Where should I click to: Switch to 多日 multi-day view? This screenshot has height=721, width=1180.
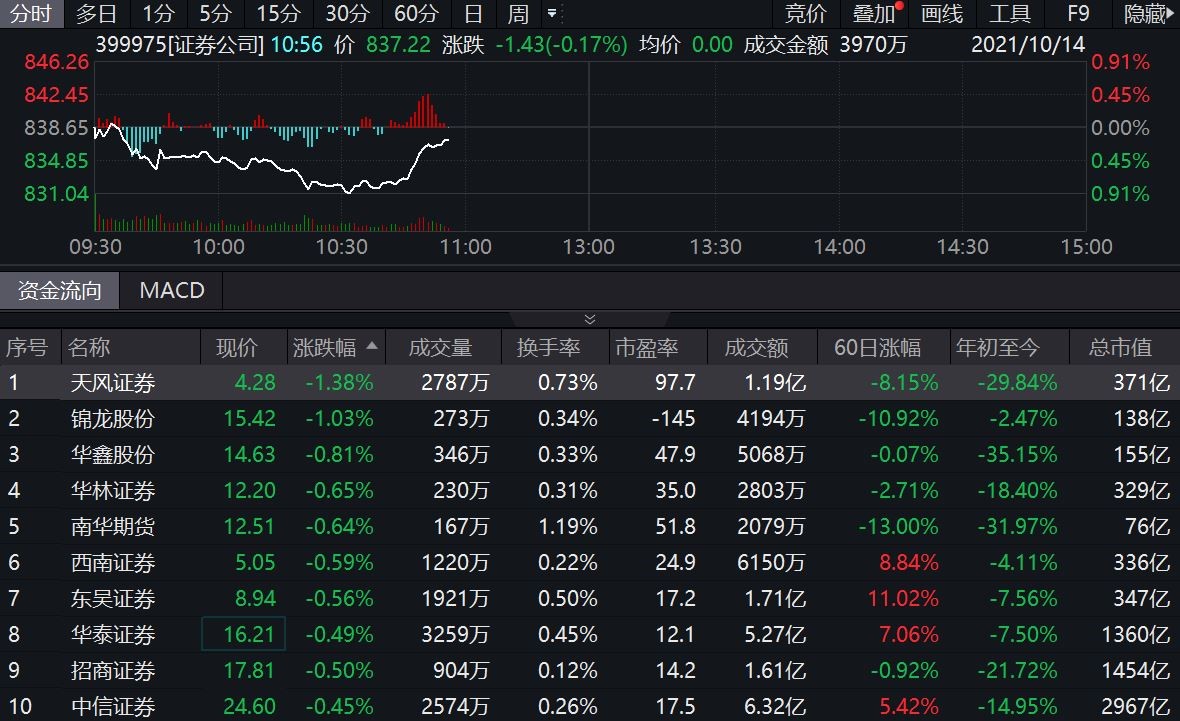click(x=96, y=14)
